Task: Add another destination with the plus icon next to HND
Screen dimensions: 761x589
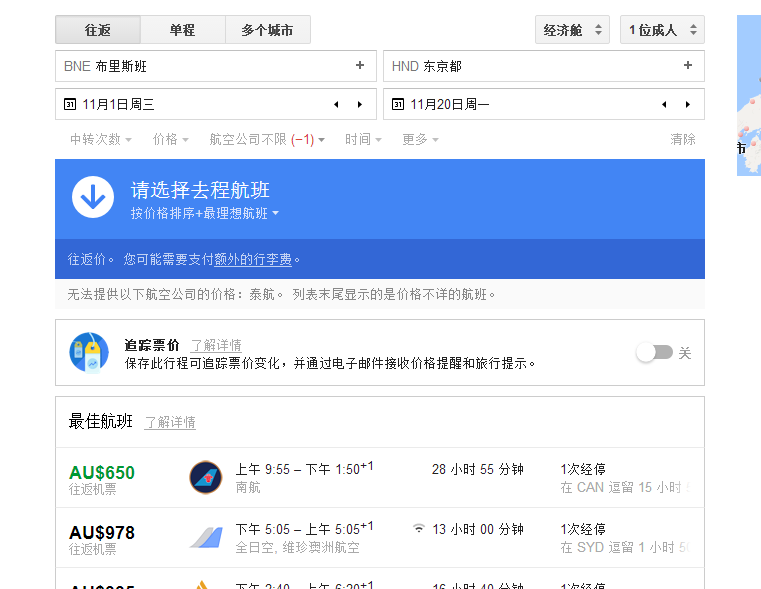Action: (688, 65)
